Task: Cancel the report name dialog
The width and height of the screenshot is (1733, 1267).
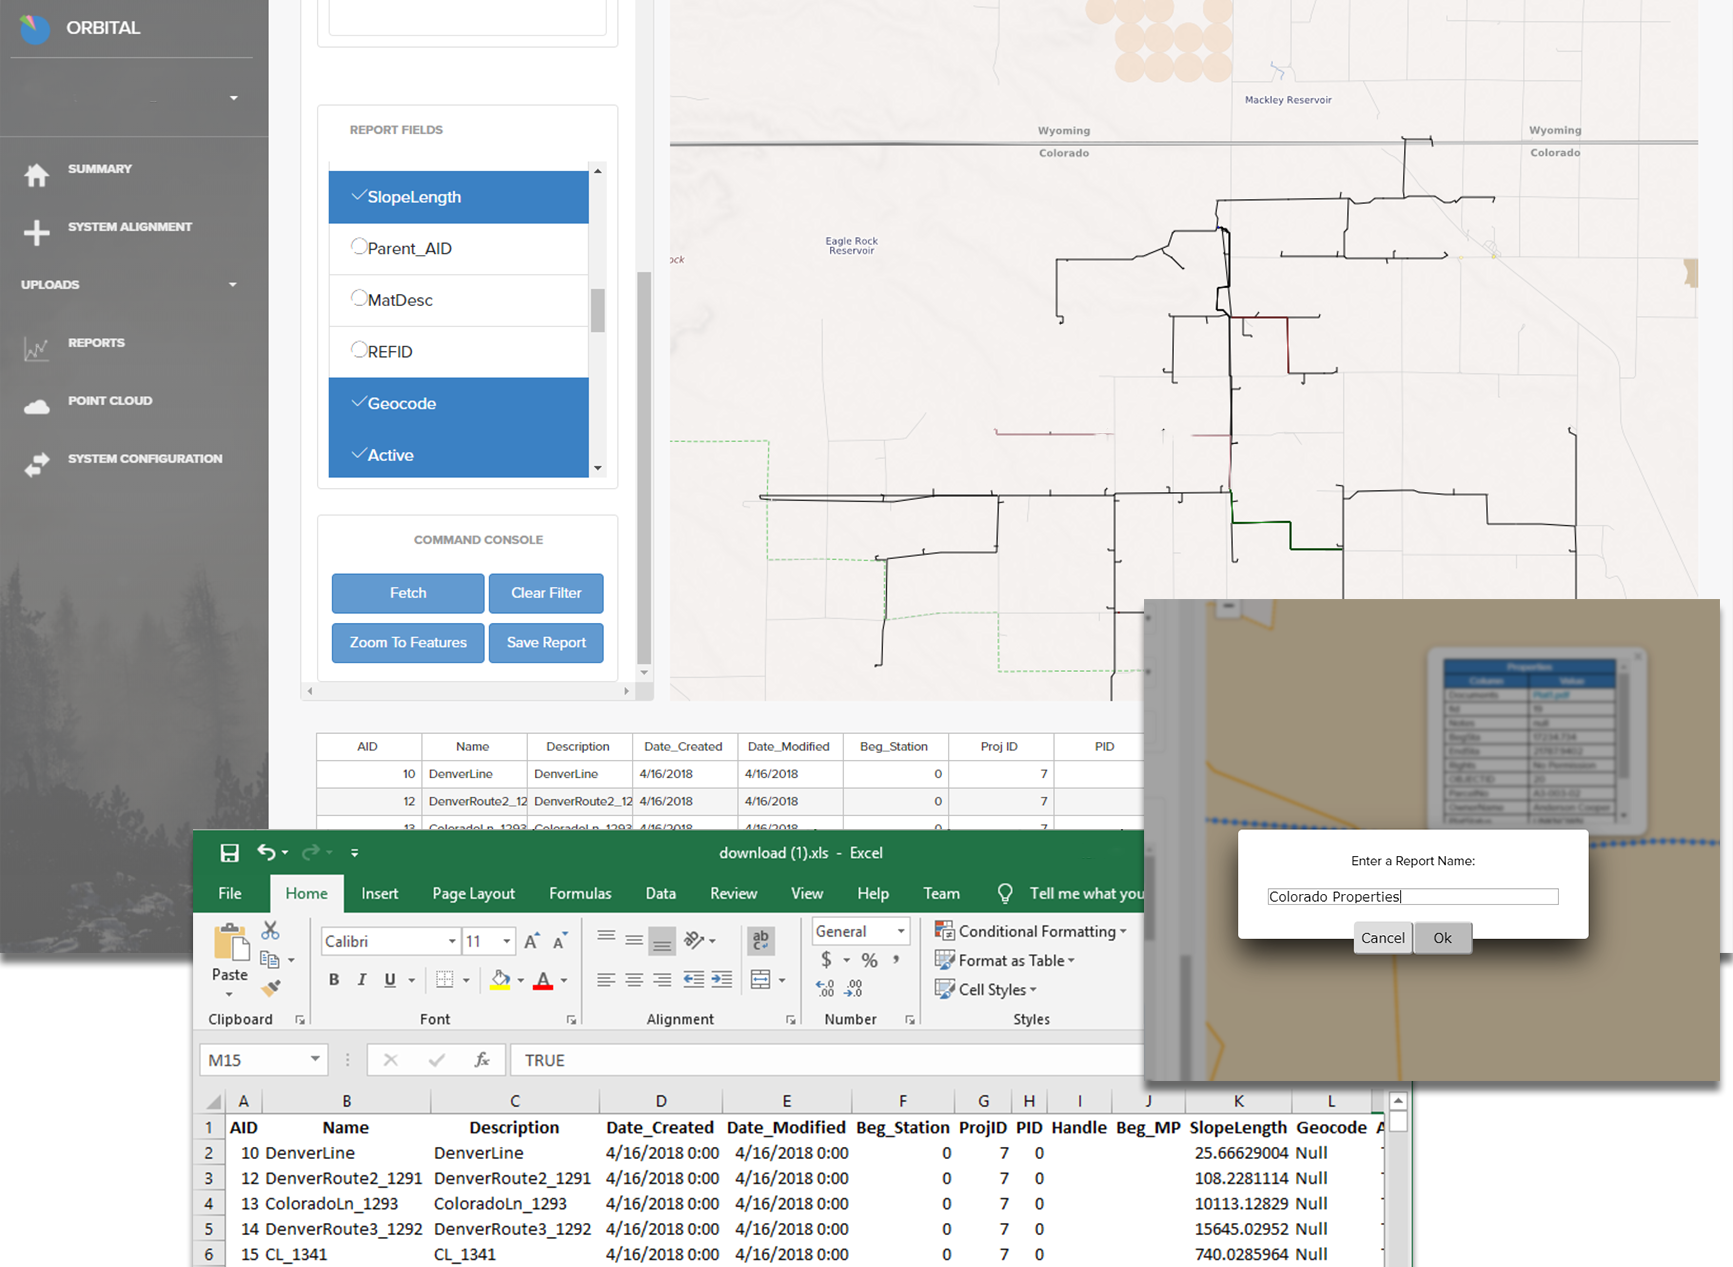Action: pyautogui.click(x=1383, y=938)
